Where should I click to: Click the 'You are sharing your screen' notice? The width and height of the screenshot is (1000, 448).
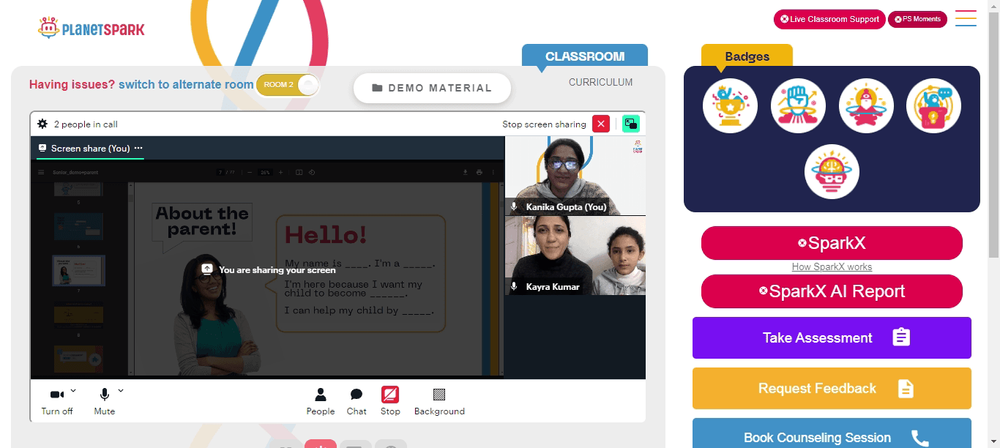pos(268,270)
